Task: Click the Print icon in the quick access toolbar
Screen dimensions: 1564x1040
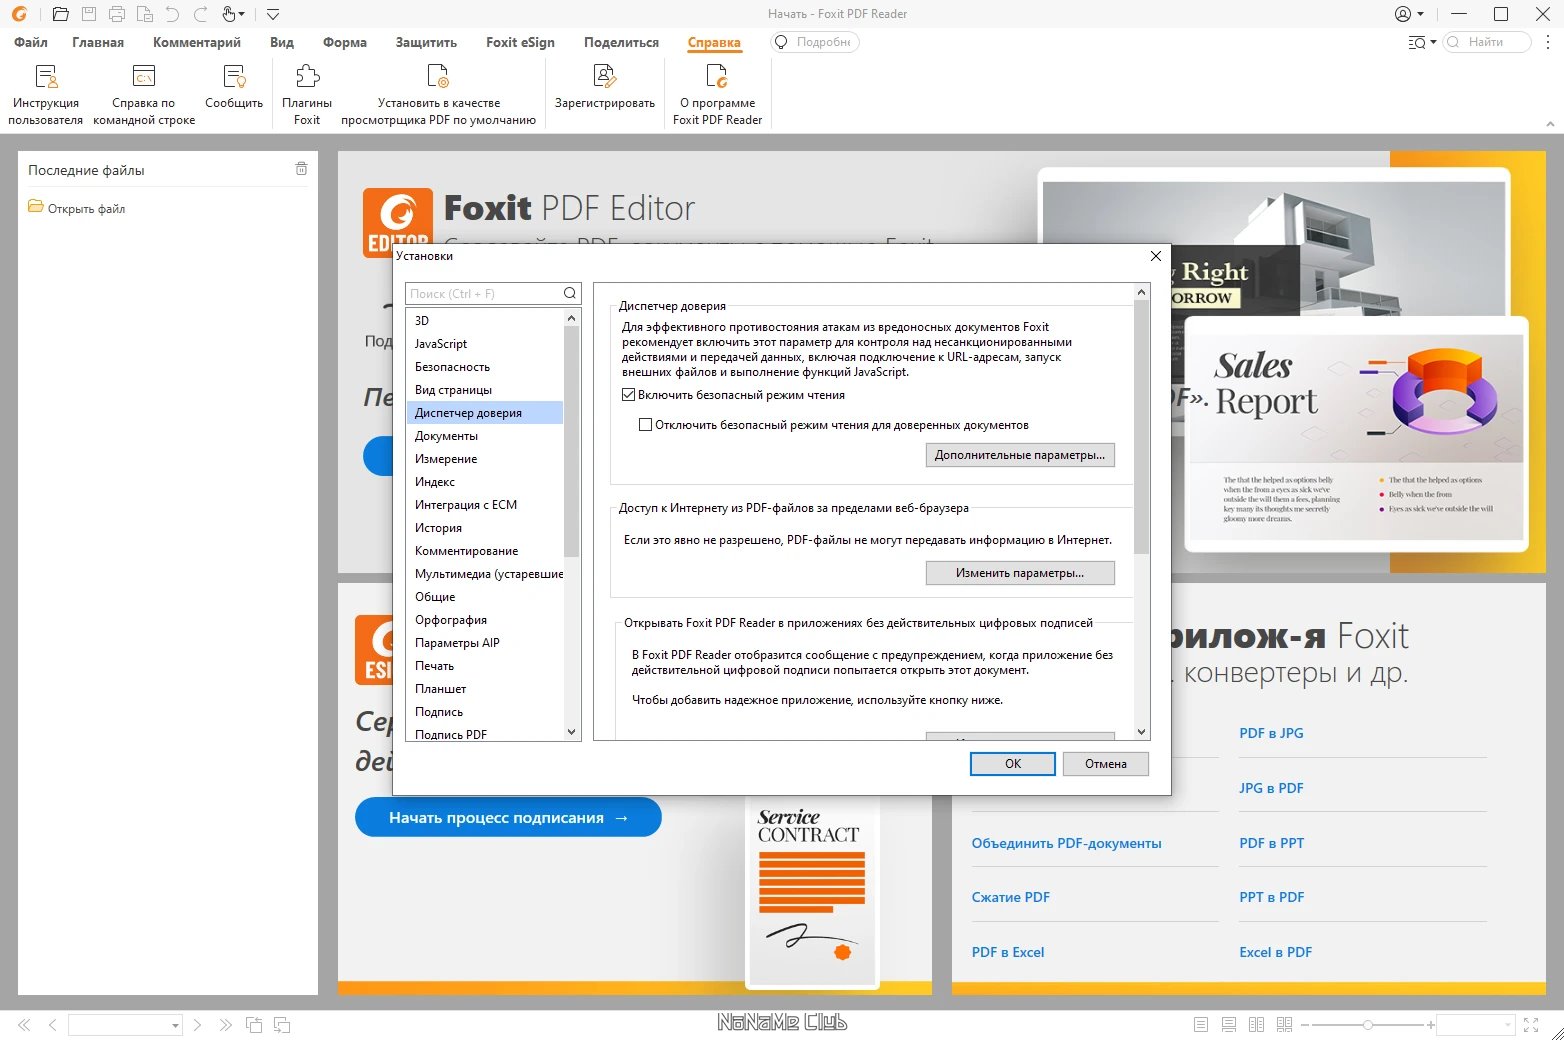Action: point(116,13)
